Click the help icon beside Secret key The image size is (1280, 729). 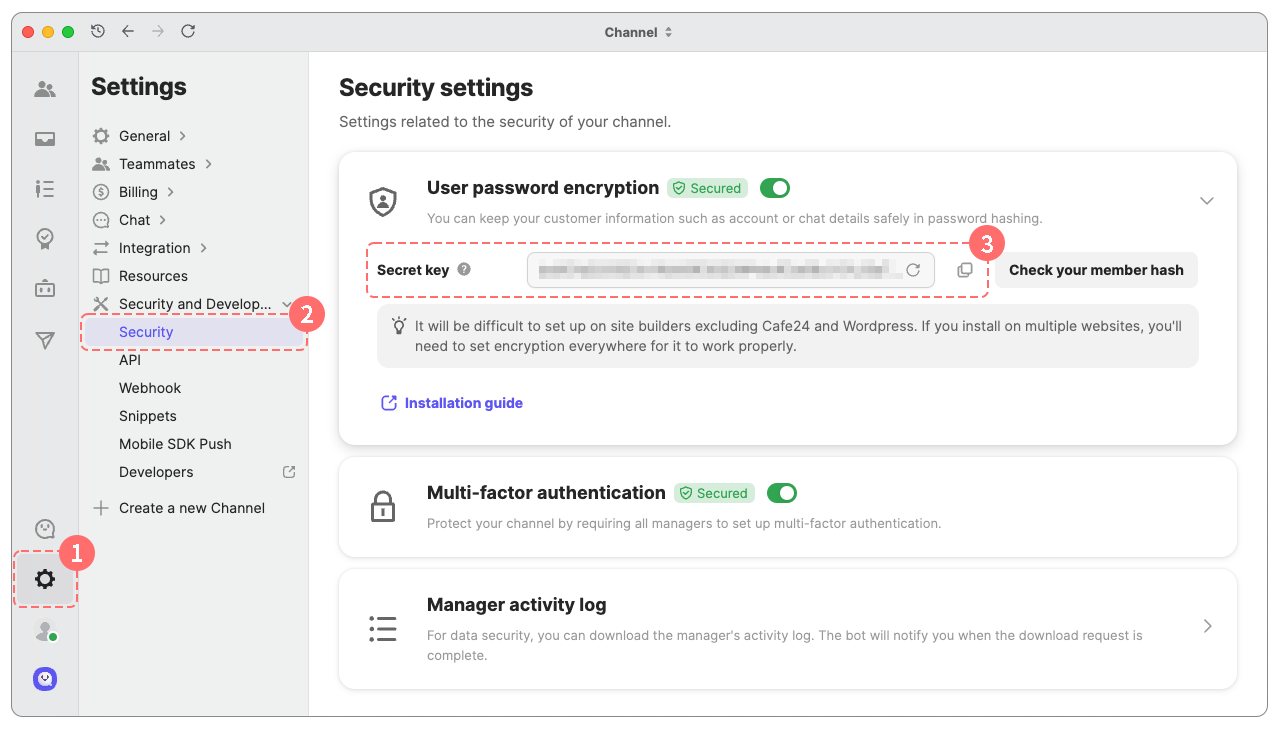click(x=464, y=270)
